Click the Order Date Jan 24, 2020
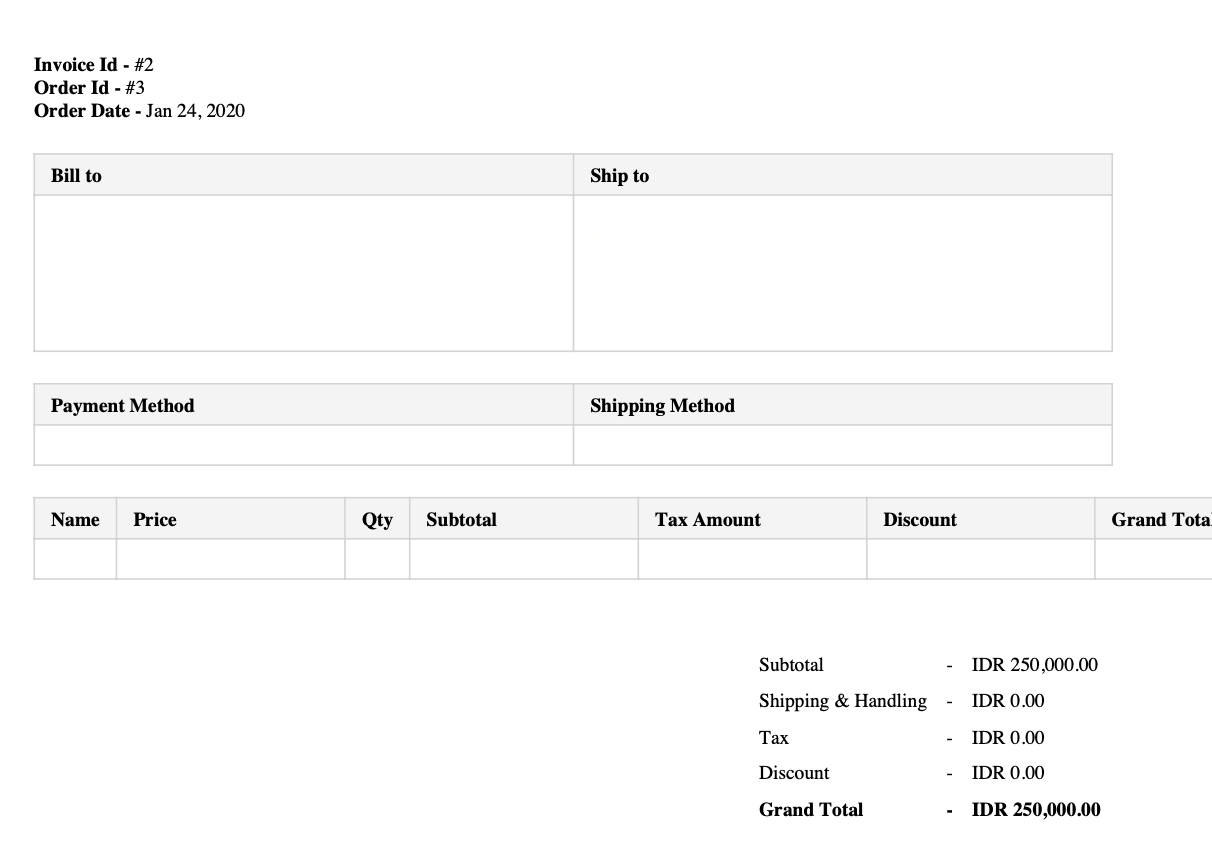1212x868 pixels. click(x=139, y=111)
